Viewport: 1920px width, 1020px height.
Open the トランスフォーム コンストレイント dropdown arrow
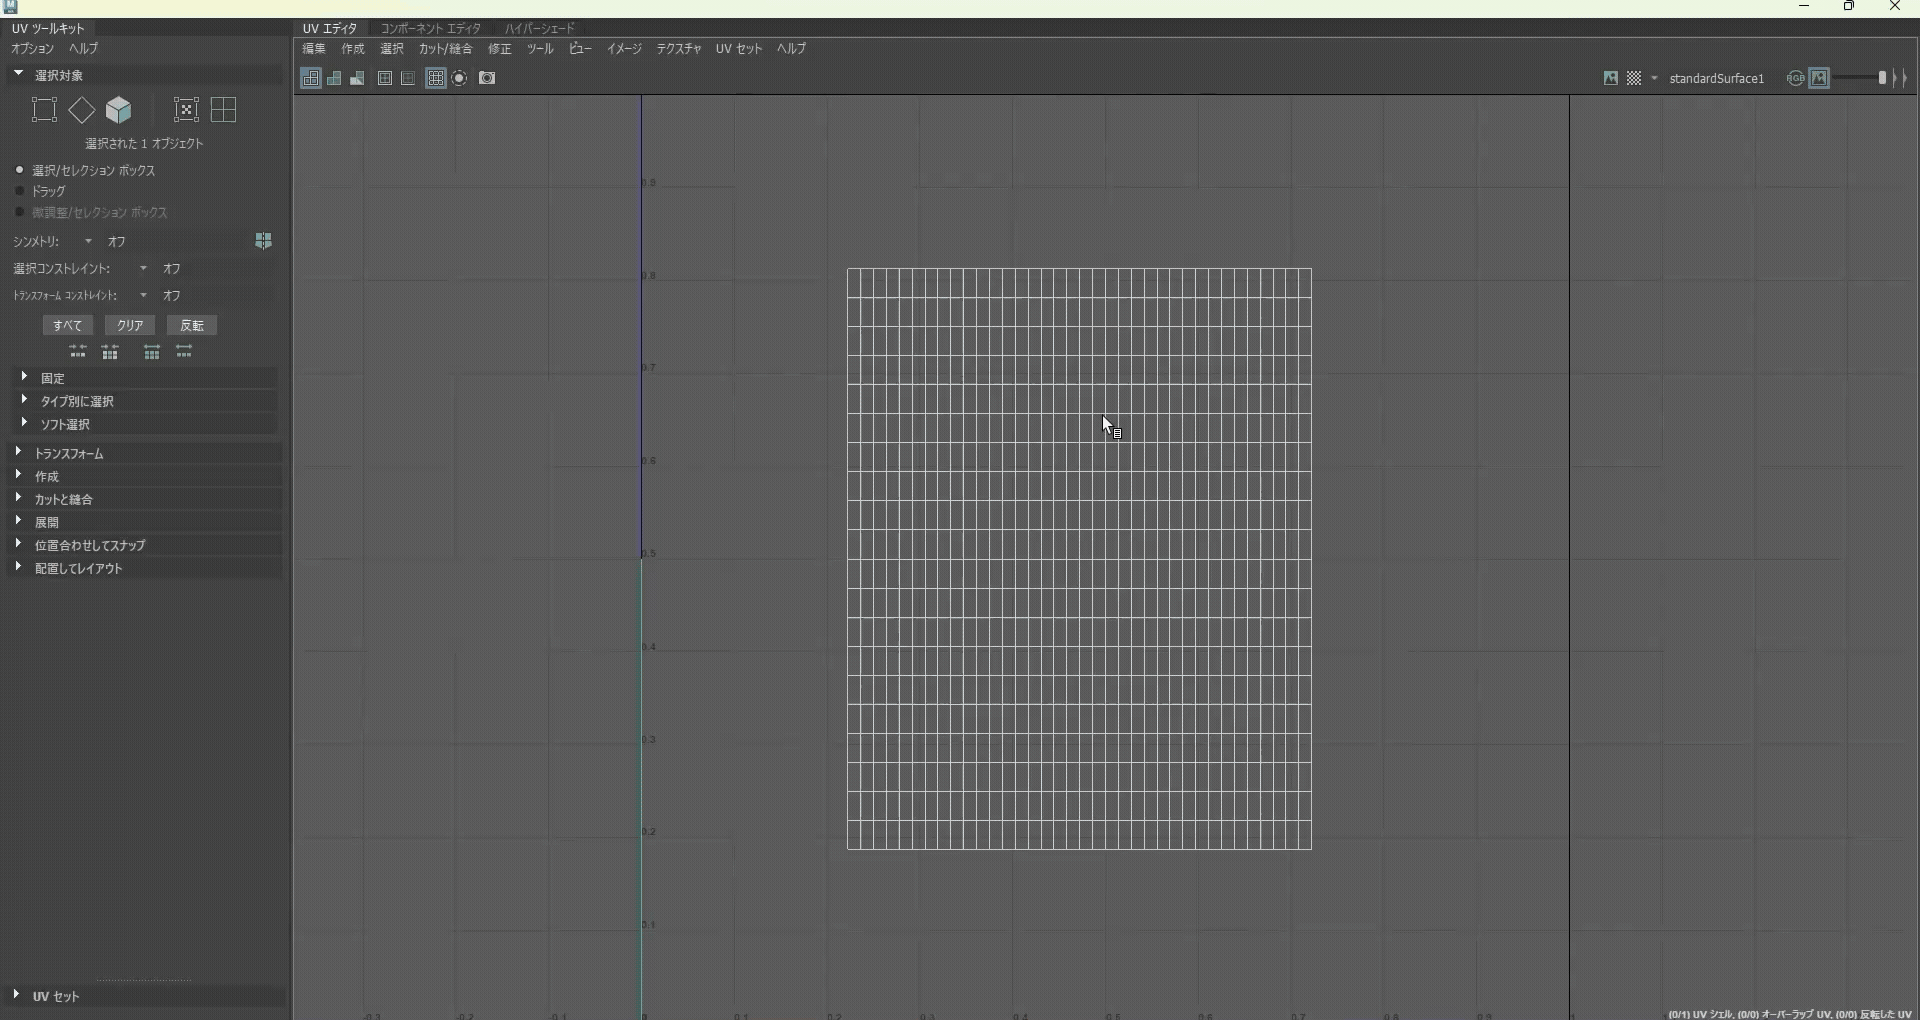click(x=144, y=296)
